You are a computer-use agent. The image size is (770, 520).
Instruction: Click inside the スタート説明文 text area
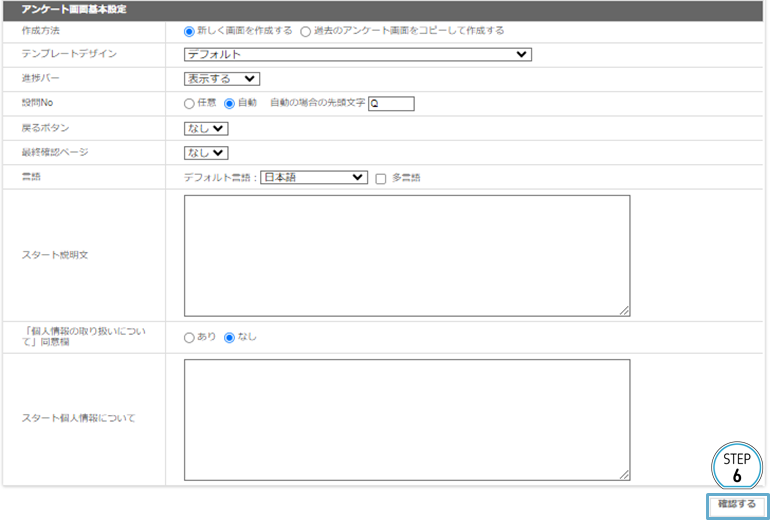pyautogui.click(x=406, y=255)
